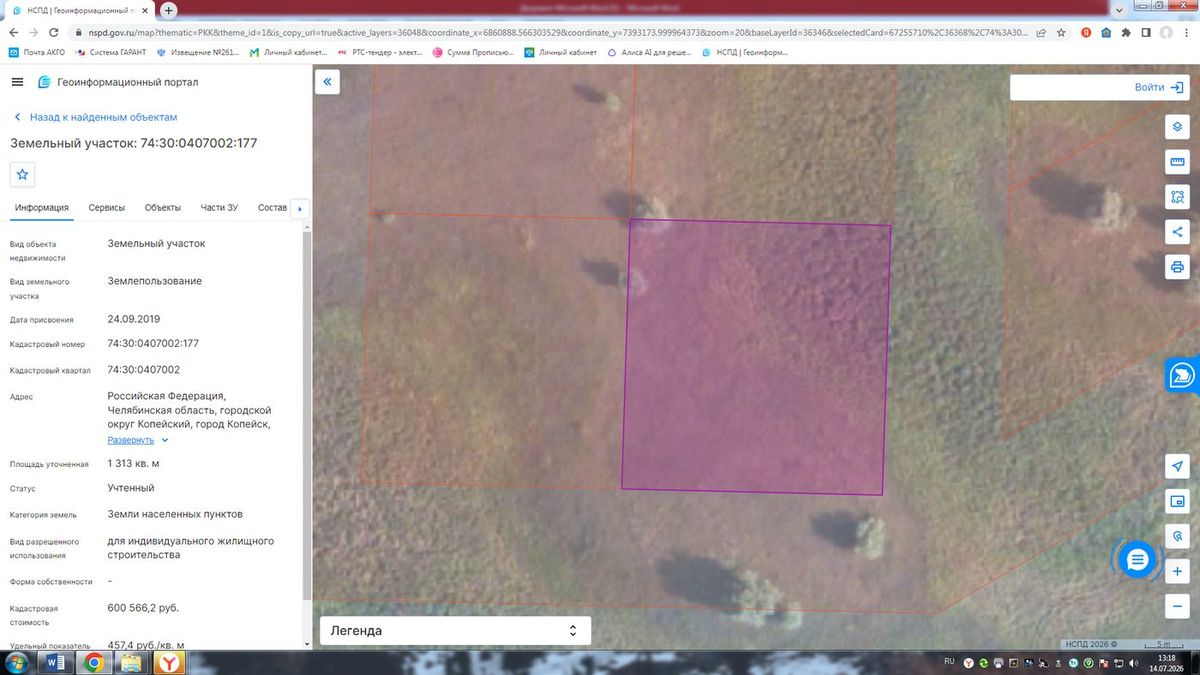Switch the RU input language indicator
The height and width of the screenshot is (675, 1200).
[950, 662]
